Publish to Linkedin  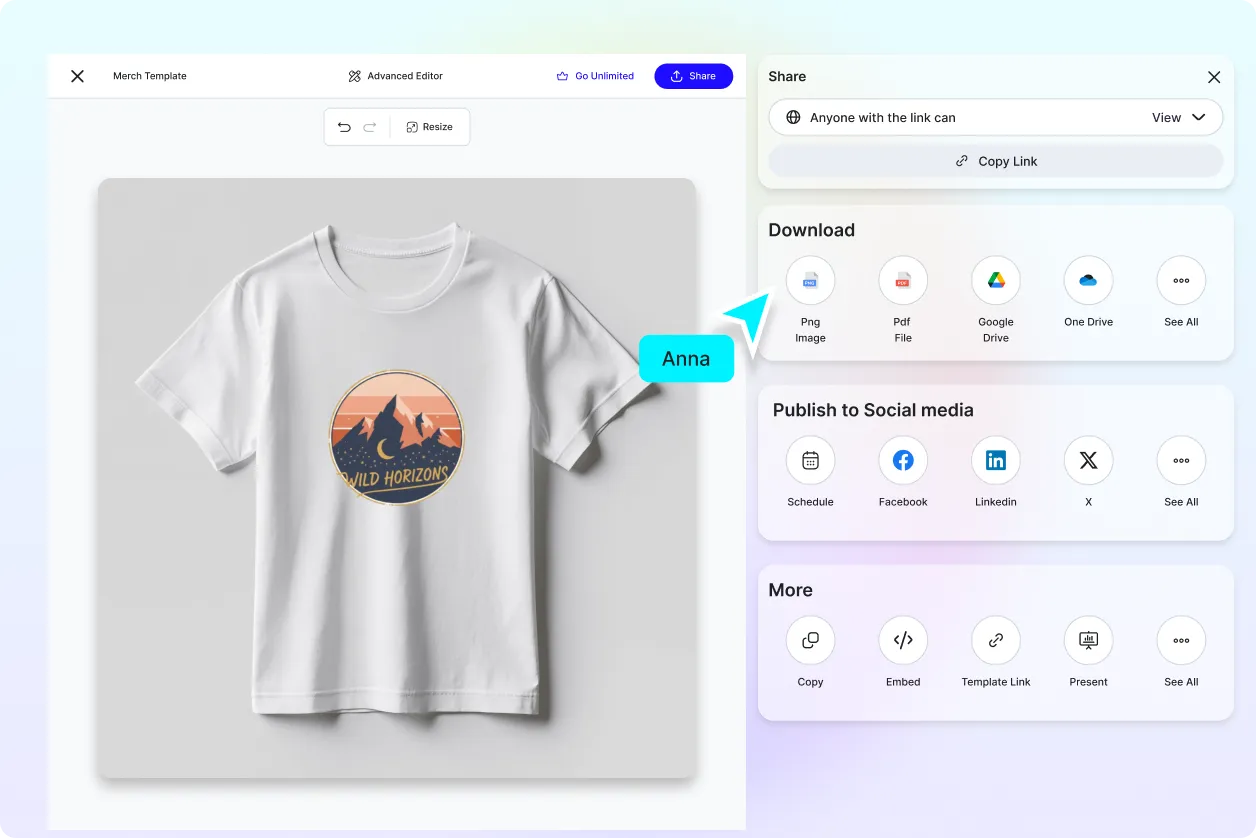(996, 460)
